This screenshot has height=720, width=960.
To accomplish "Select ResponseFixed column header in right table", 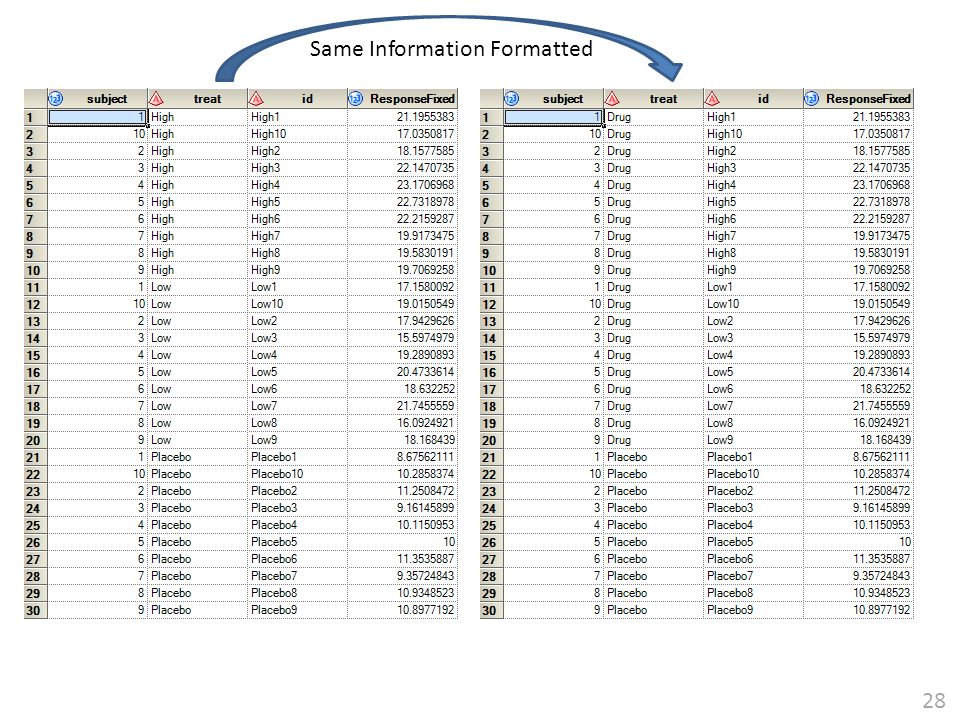I will [858, 99].
